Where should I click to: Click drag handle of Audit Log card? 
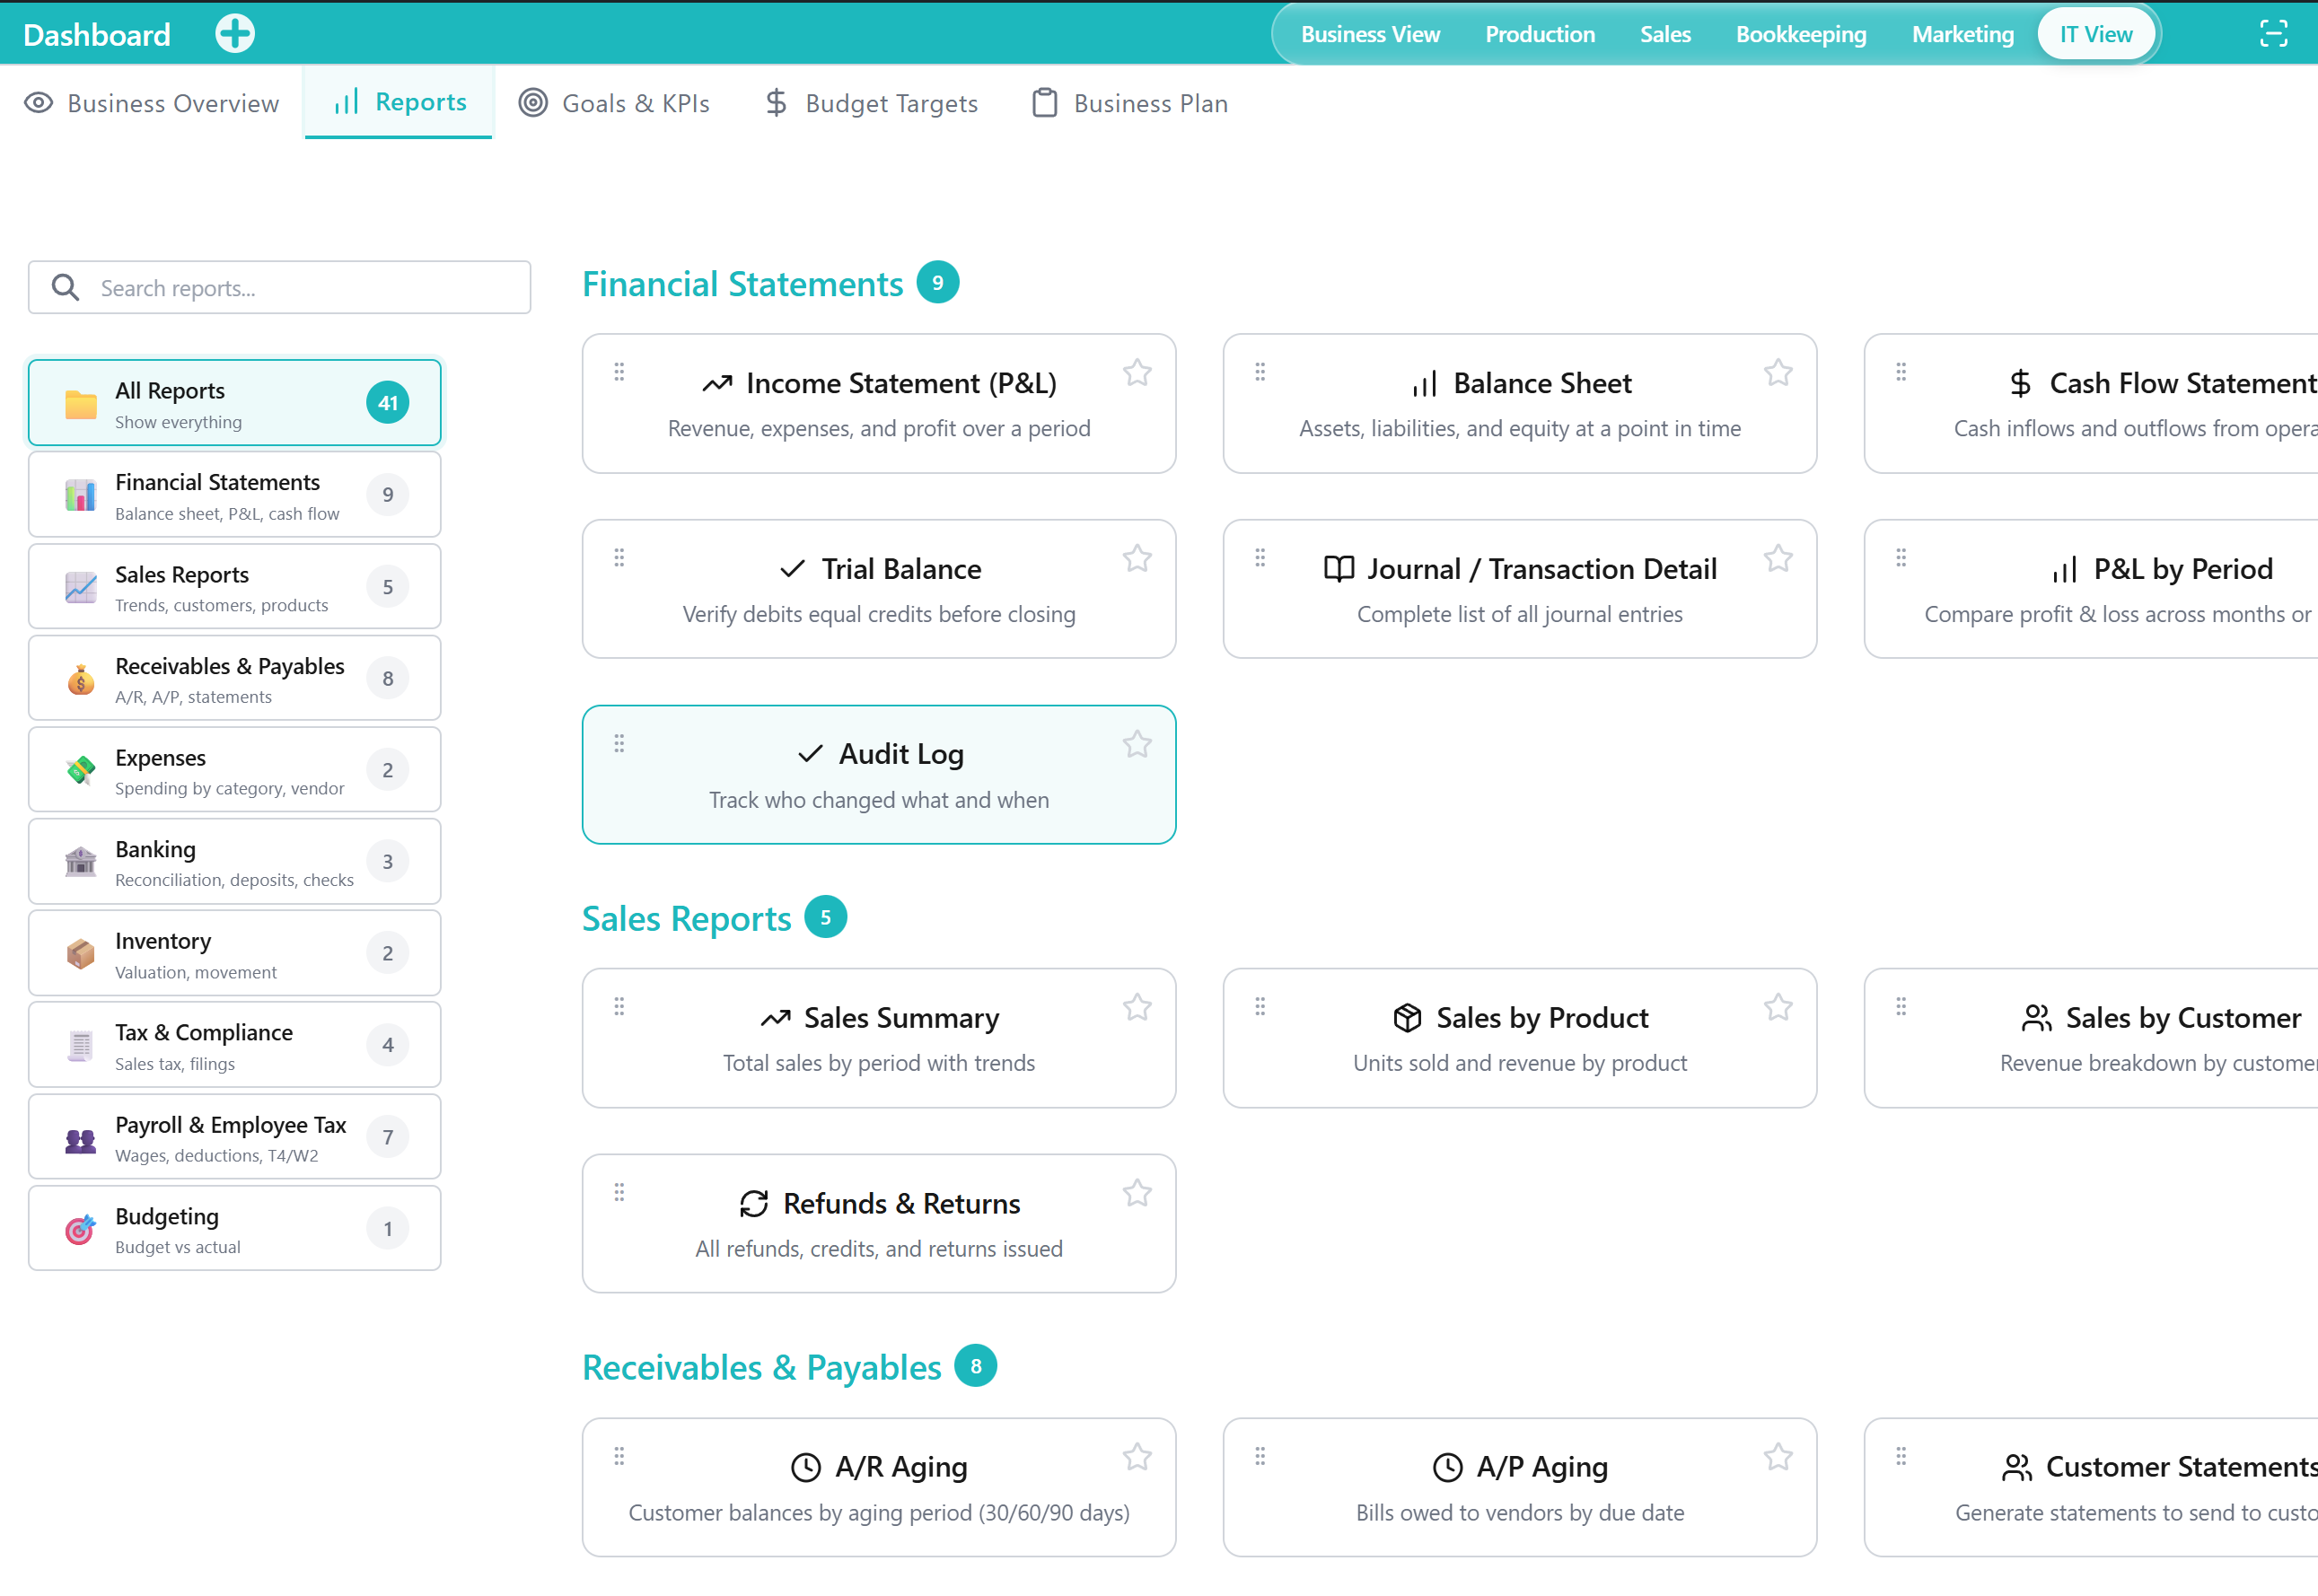tap(619, 743)
